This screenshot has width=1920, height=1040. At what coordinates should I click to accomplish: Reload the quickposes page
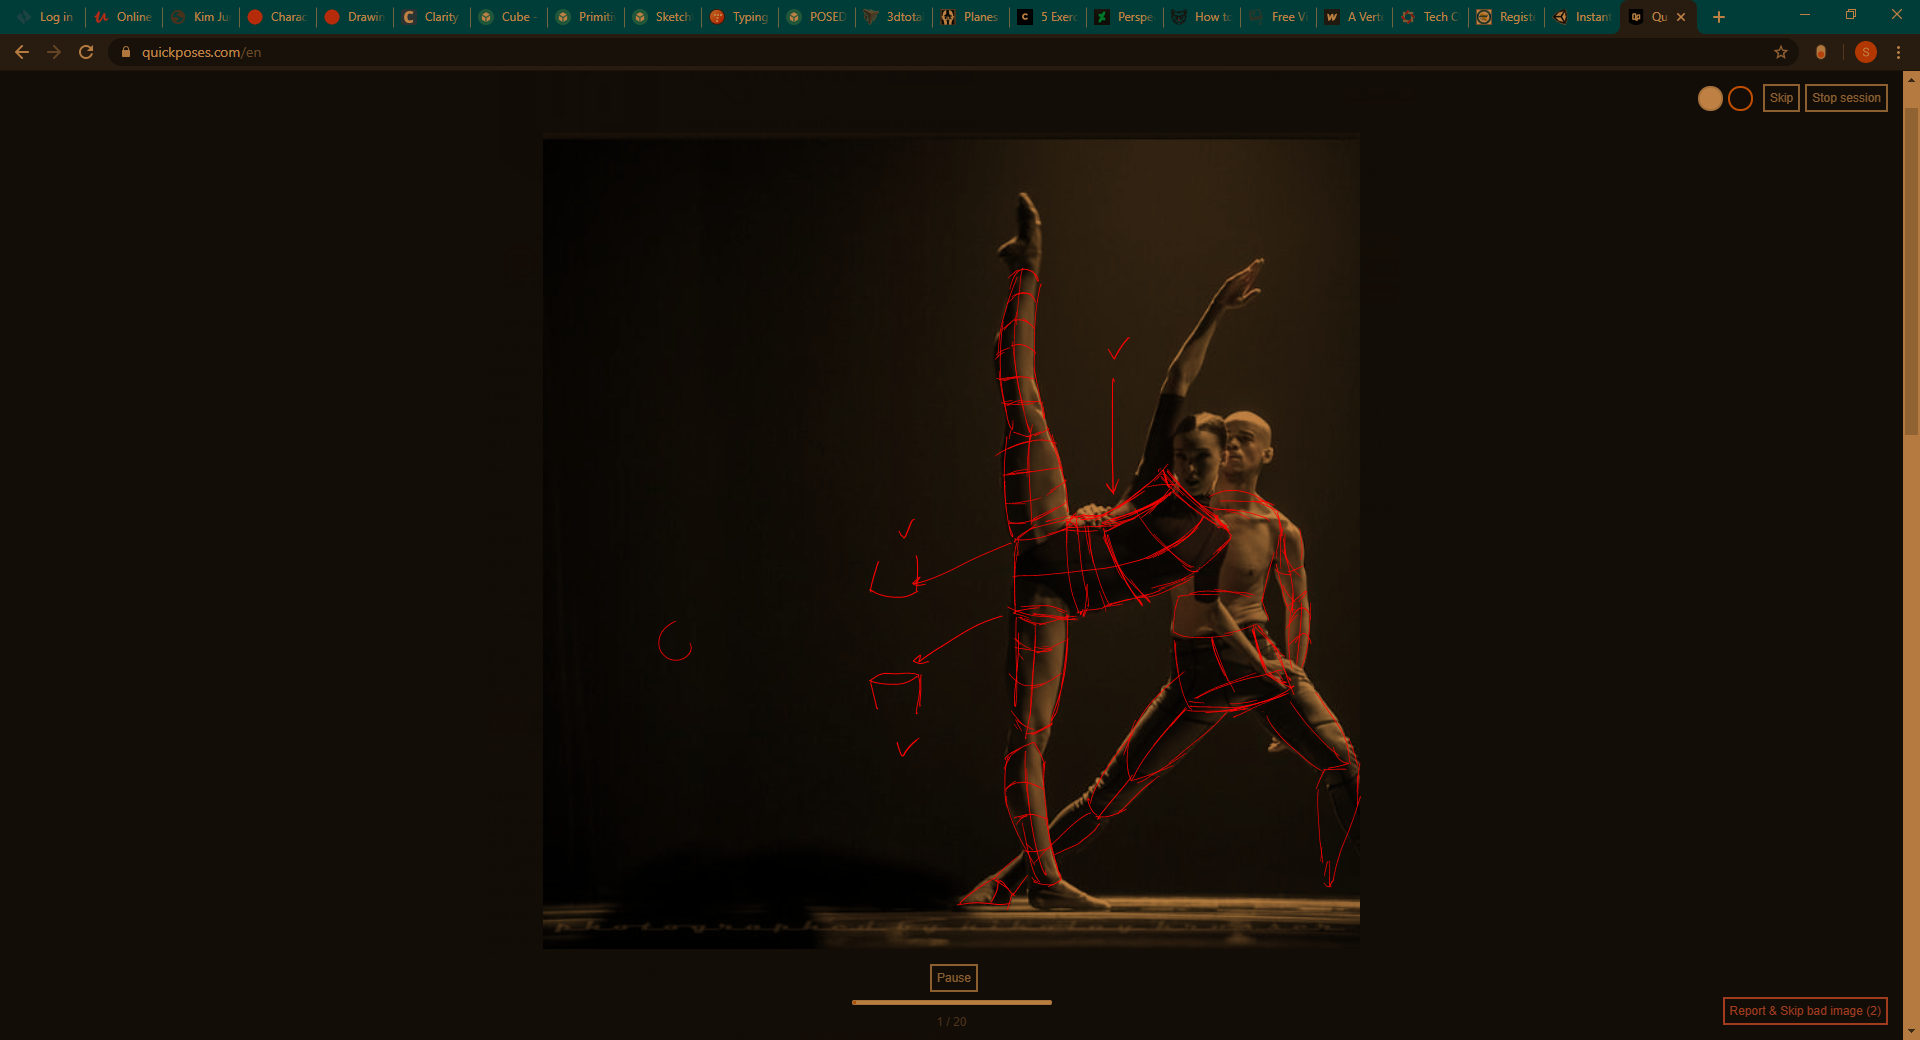point(86,52)
